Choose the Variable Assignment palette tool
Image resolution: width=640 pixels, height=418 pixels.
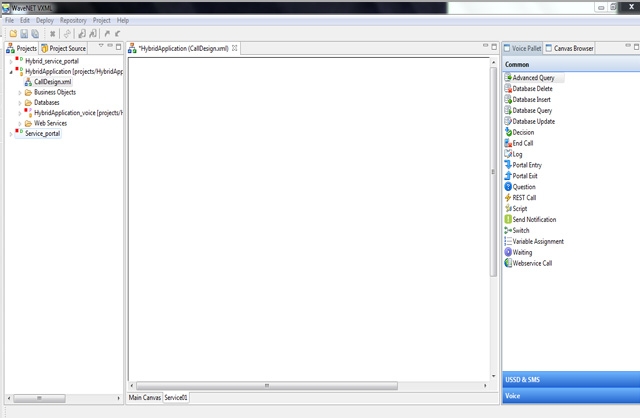coord(537,241)
